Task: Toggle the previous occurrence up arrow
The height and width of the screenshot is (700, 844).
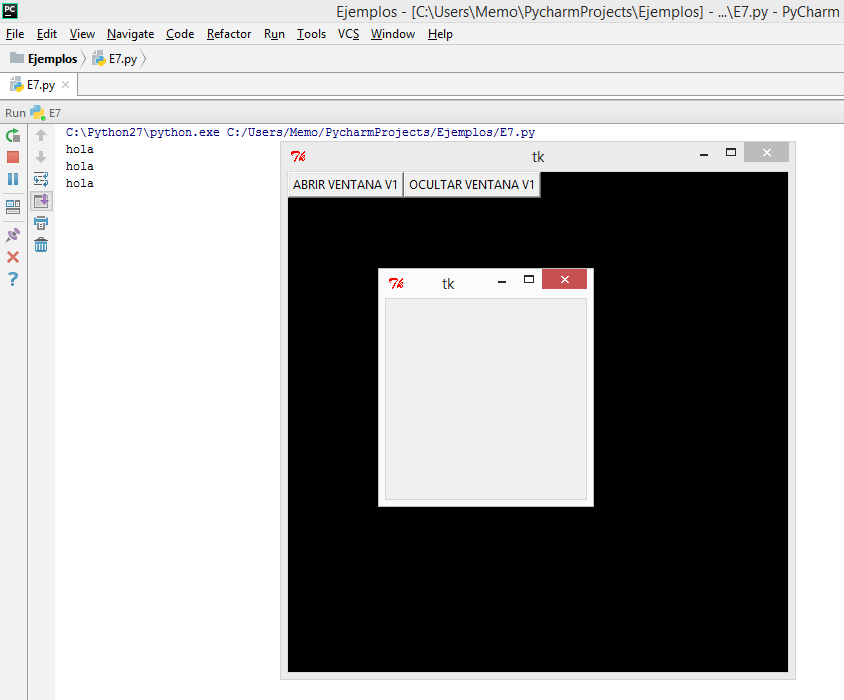Action: 41,136
